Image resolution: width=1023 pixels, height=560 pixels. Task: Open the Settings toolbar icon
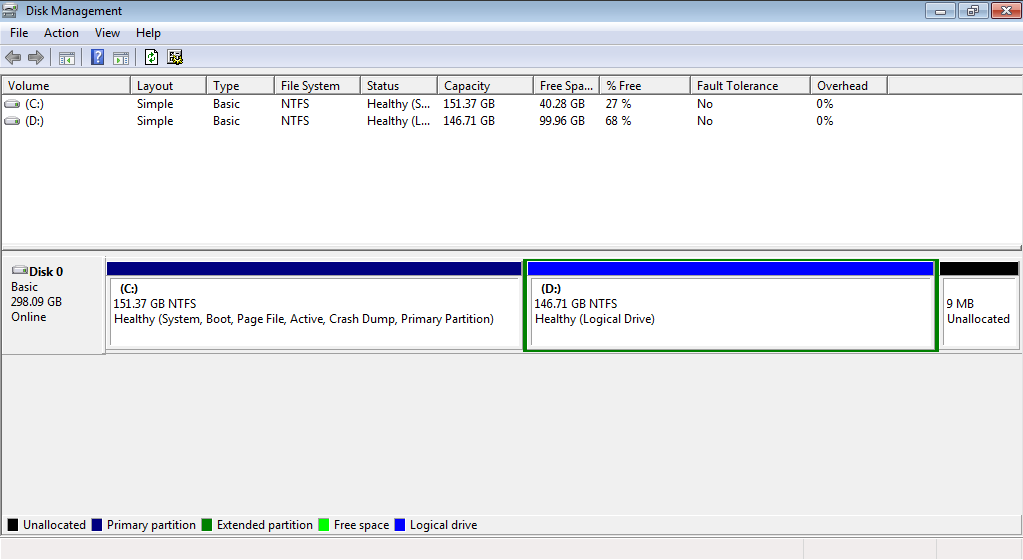pyautogui.click(x=175, y=58)
